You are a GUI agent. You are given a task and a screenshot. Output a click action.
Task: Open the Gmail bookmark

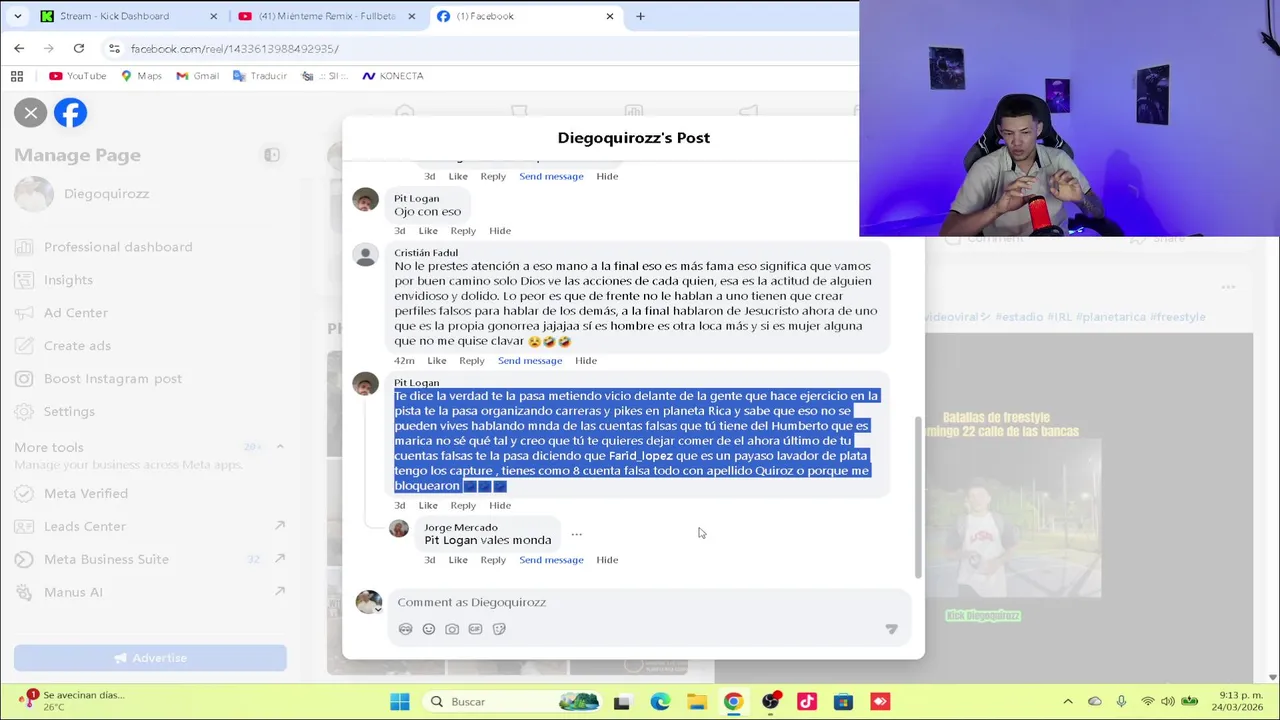pos(197,76)
